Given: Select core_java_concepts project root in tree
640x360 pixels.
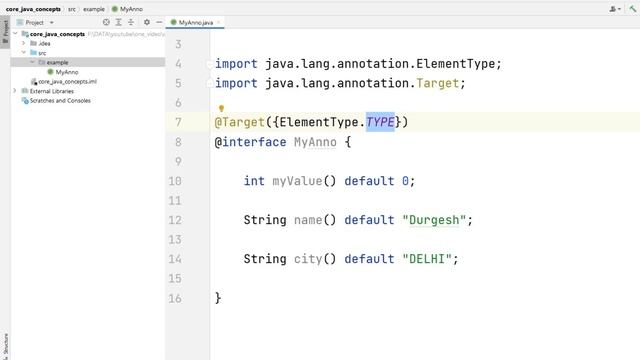Looking at the screenshot, I should tap(57, 34).
